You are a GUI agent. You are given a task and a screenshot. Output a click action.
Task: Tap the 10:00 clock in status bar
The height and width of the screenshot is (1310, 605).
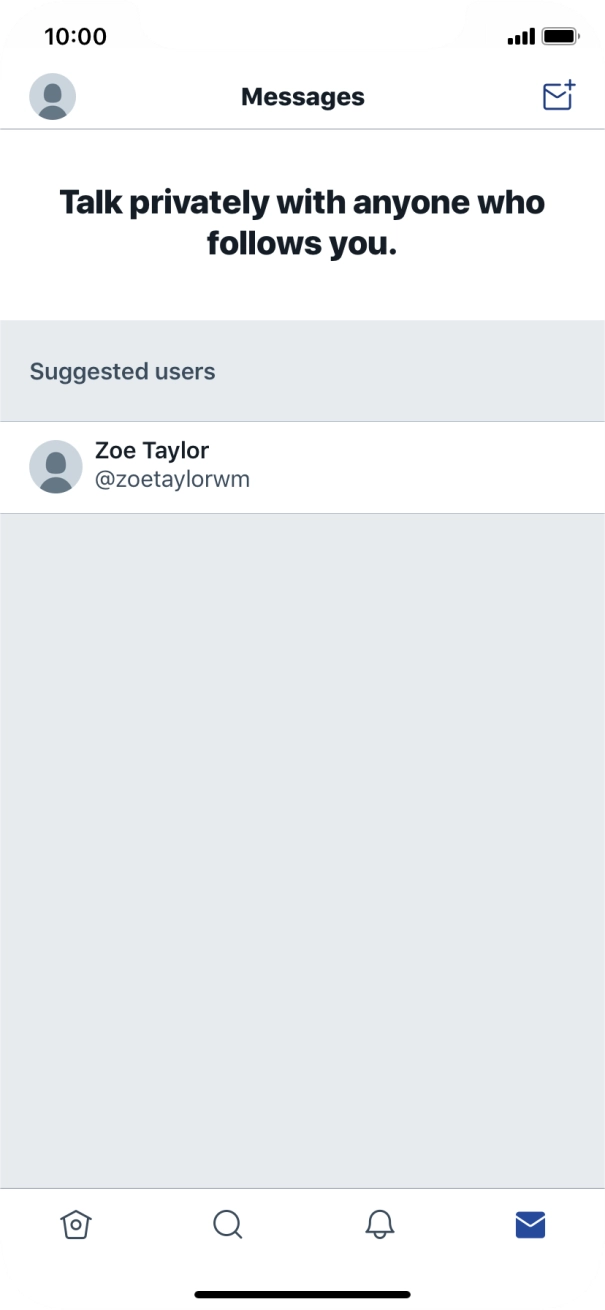[x=75, y=37]
